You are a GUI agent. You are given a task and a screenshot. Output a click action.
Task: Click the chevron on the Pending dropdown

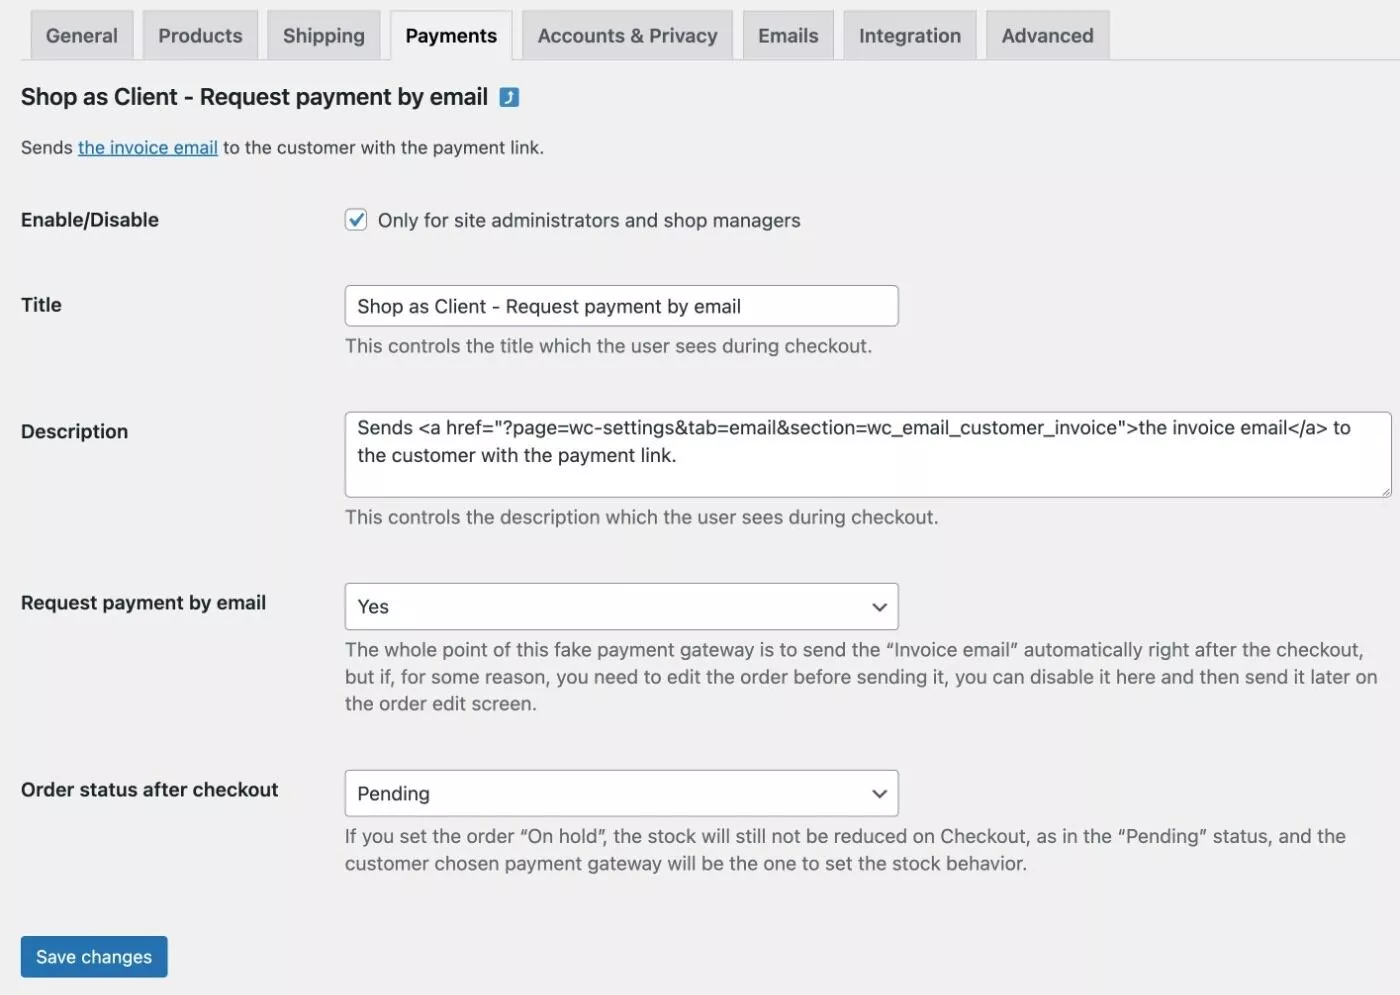tap(879, 794)
